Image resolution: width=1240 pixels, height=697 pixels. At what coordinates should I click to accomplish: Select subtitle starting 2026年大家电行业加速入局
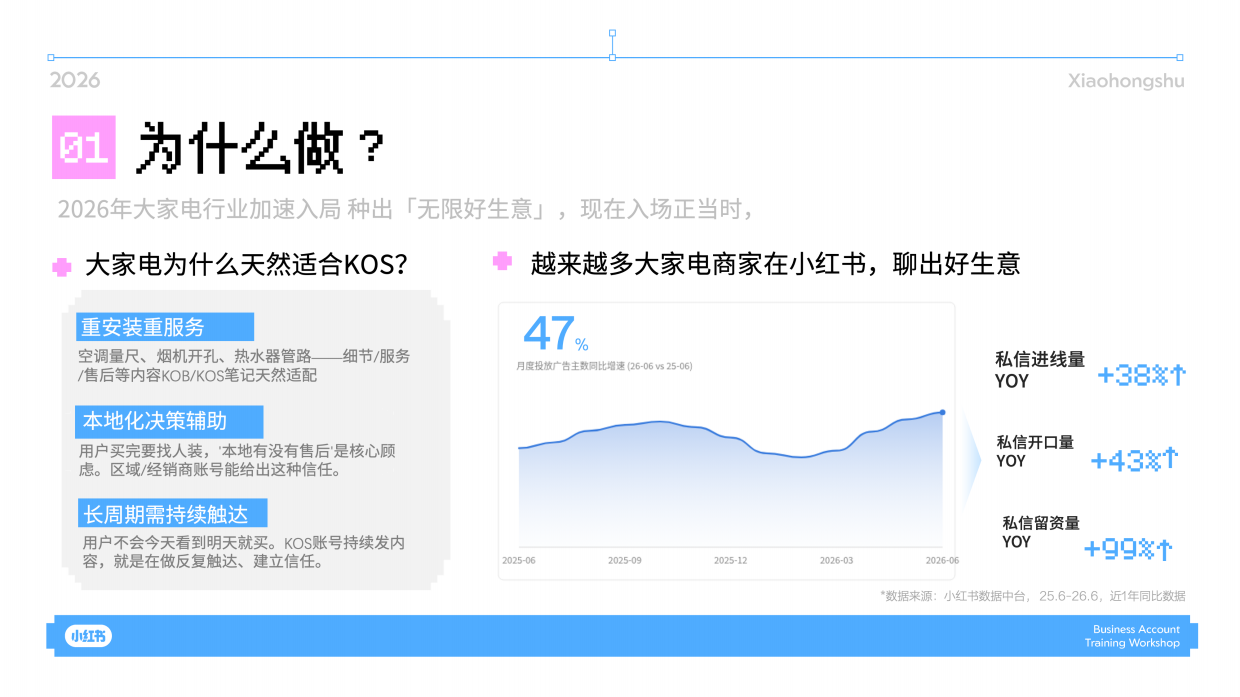(x=404, y=210)
